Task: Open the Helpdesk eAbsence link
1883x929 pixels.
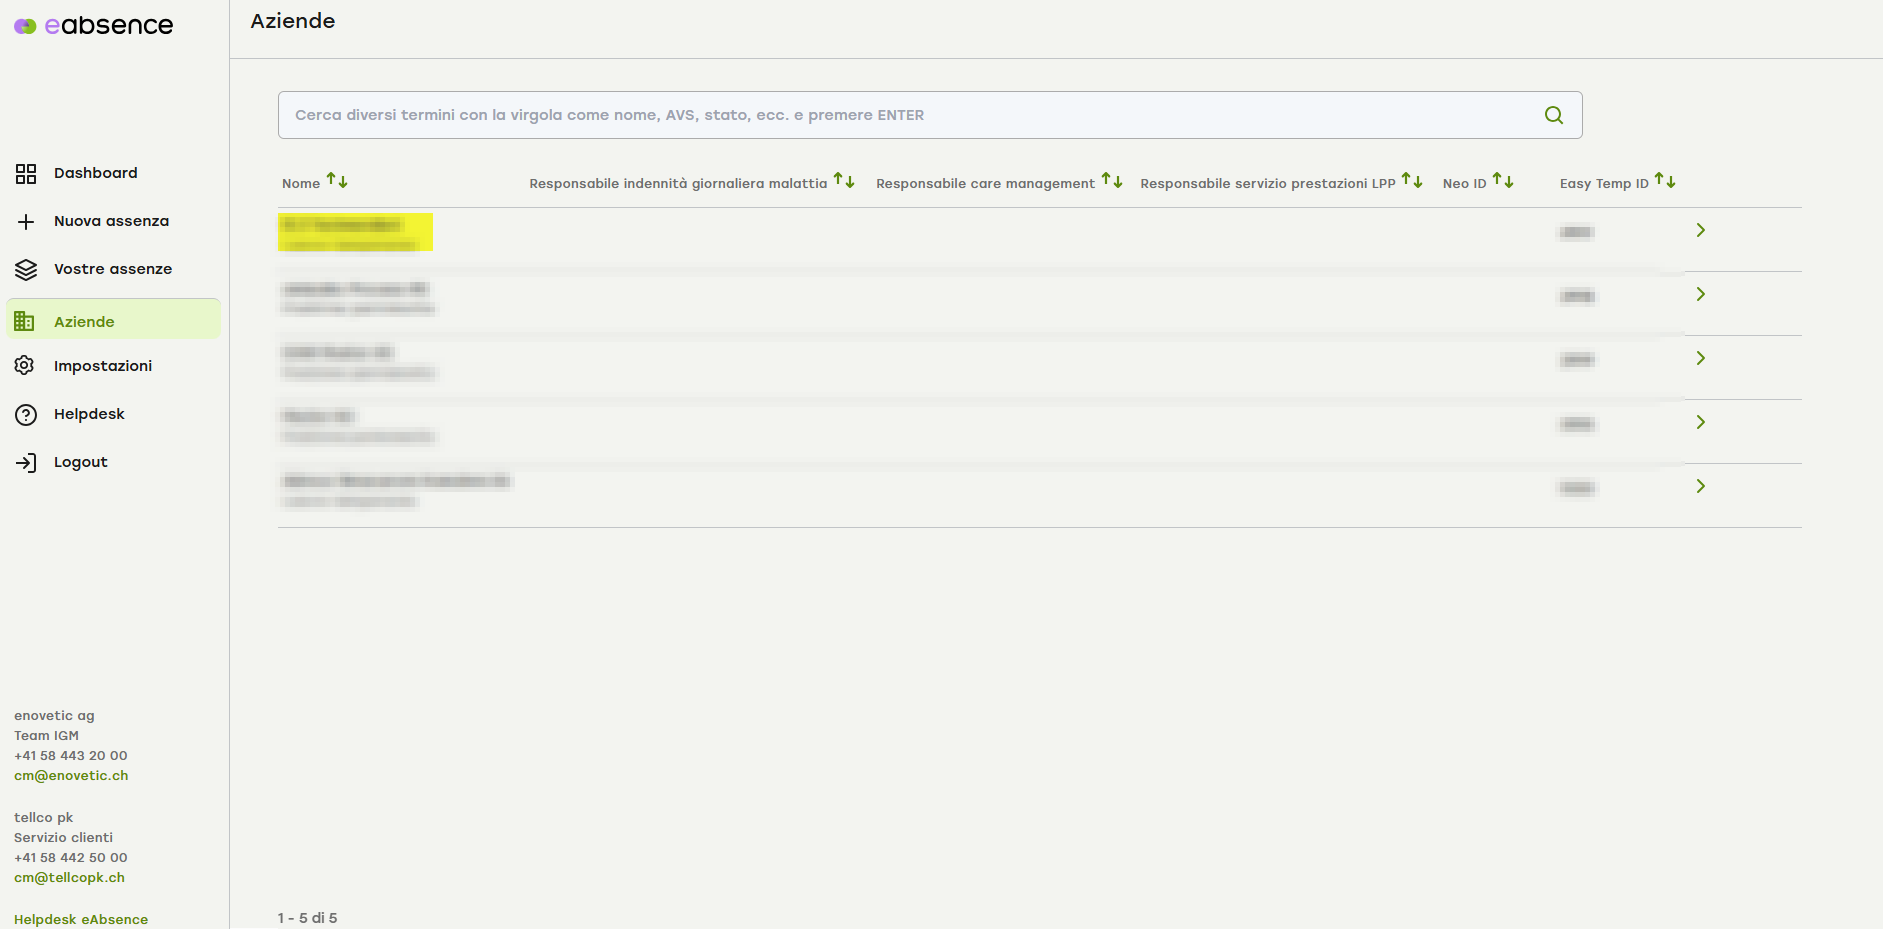Action: 81,919
